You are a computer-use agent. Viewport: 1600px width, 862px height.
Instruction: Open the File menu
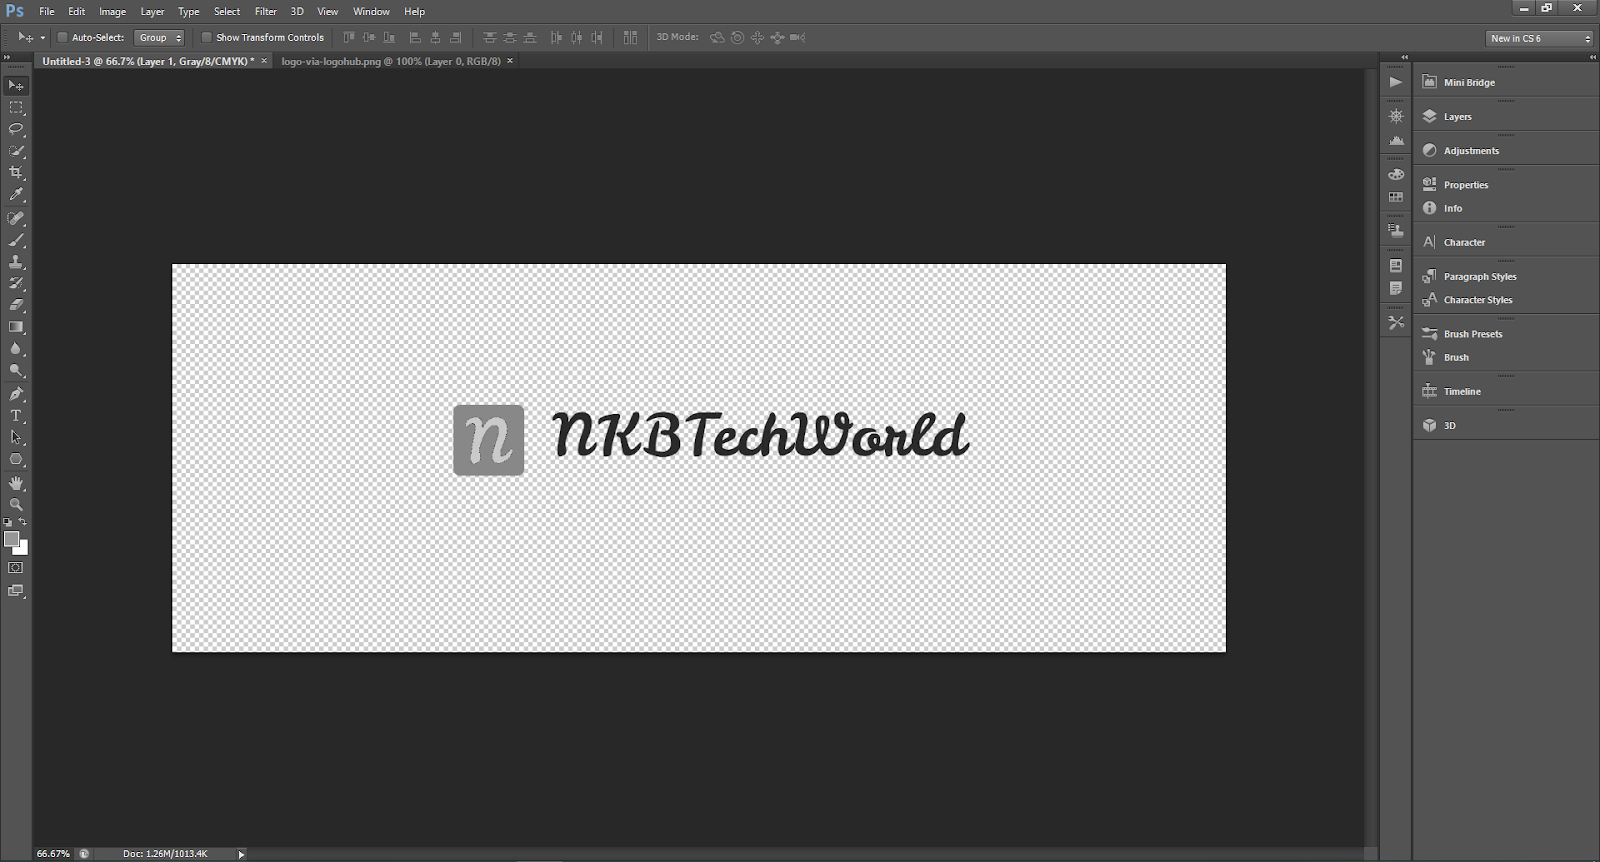(47, 11)
